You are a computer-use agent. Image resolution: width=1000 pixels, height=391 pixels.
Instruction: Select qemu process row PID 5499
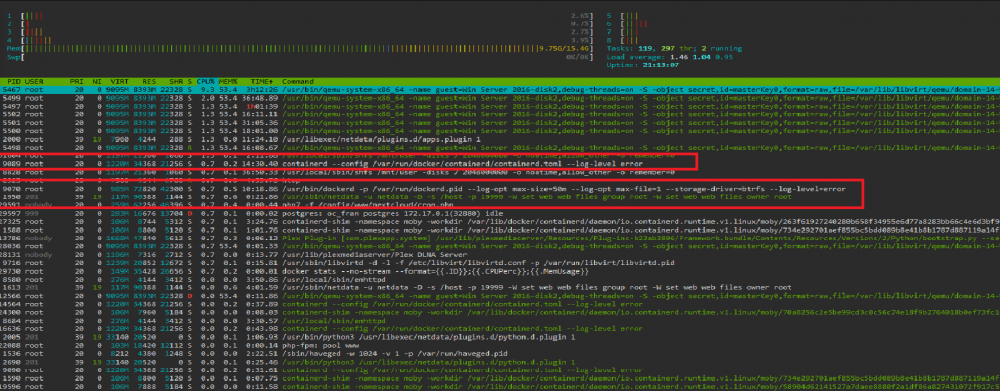coord(500,98)
